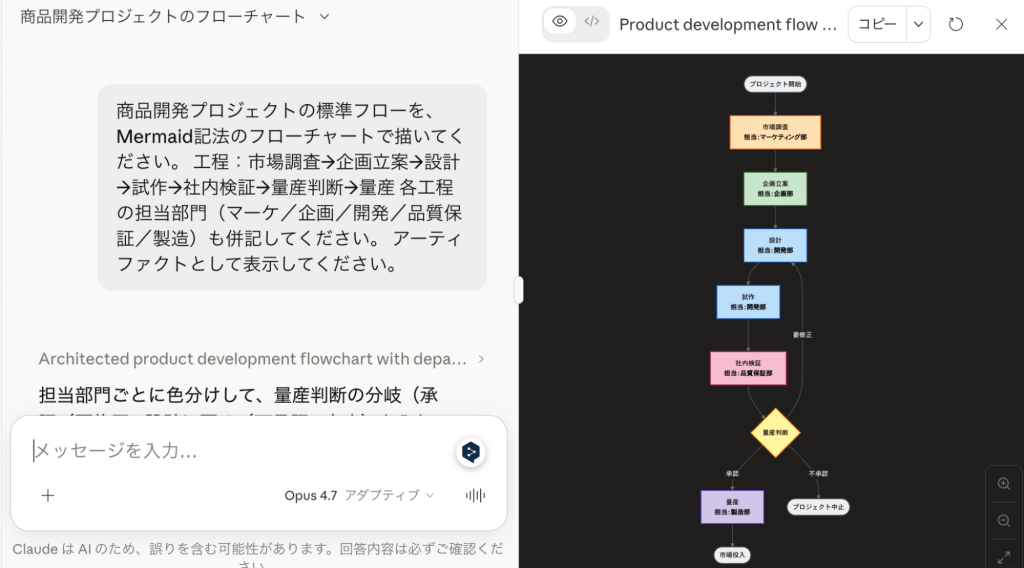Screen dimensions: 1024x568
Task: Close the artifact panel
Action: (x=1001, y=25)
